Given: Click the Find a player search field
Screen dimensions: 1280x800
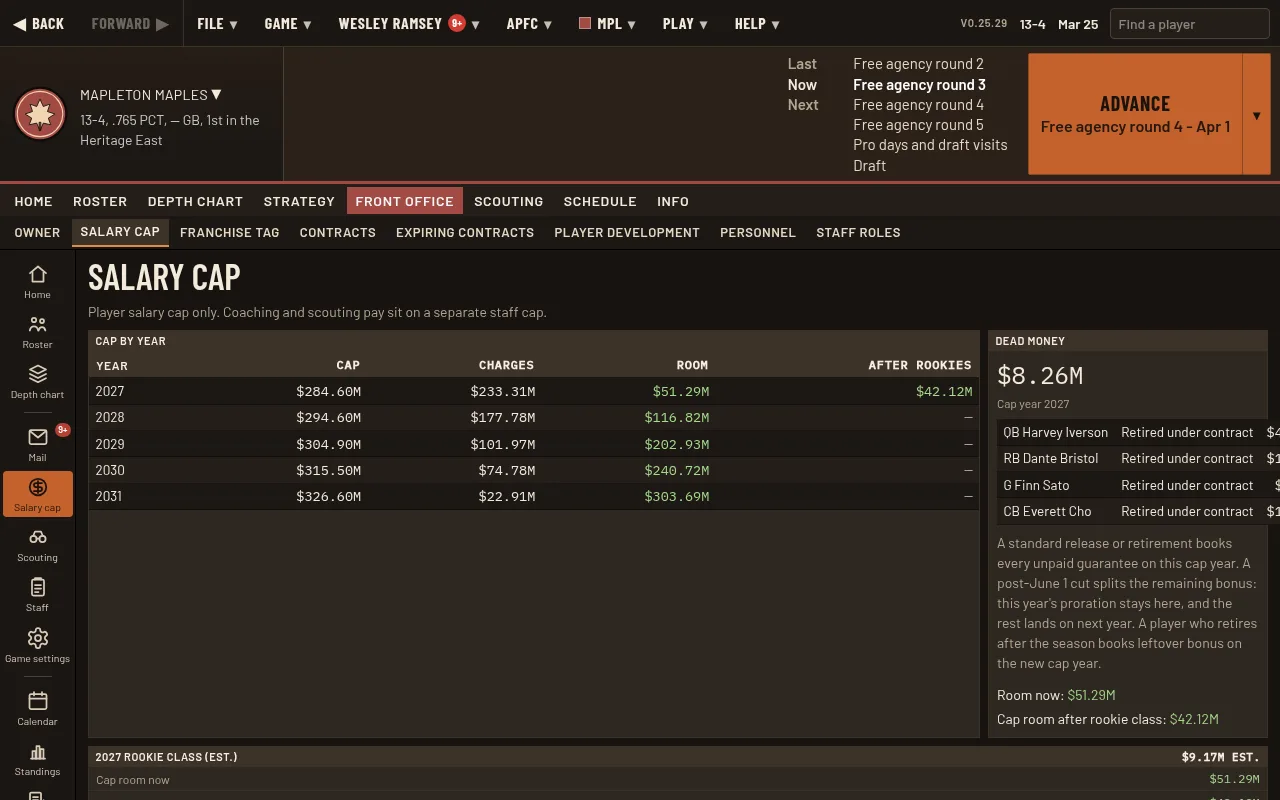Looking at the screenshot, I should [1189, 24].
